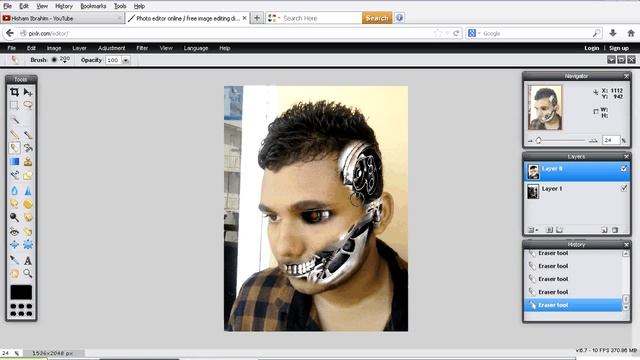Switch to Hisham Ibrahim YouTube tab
Viewport: 640px width, 360px height.
coord(62,18)
